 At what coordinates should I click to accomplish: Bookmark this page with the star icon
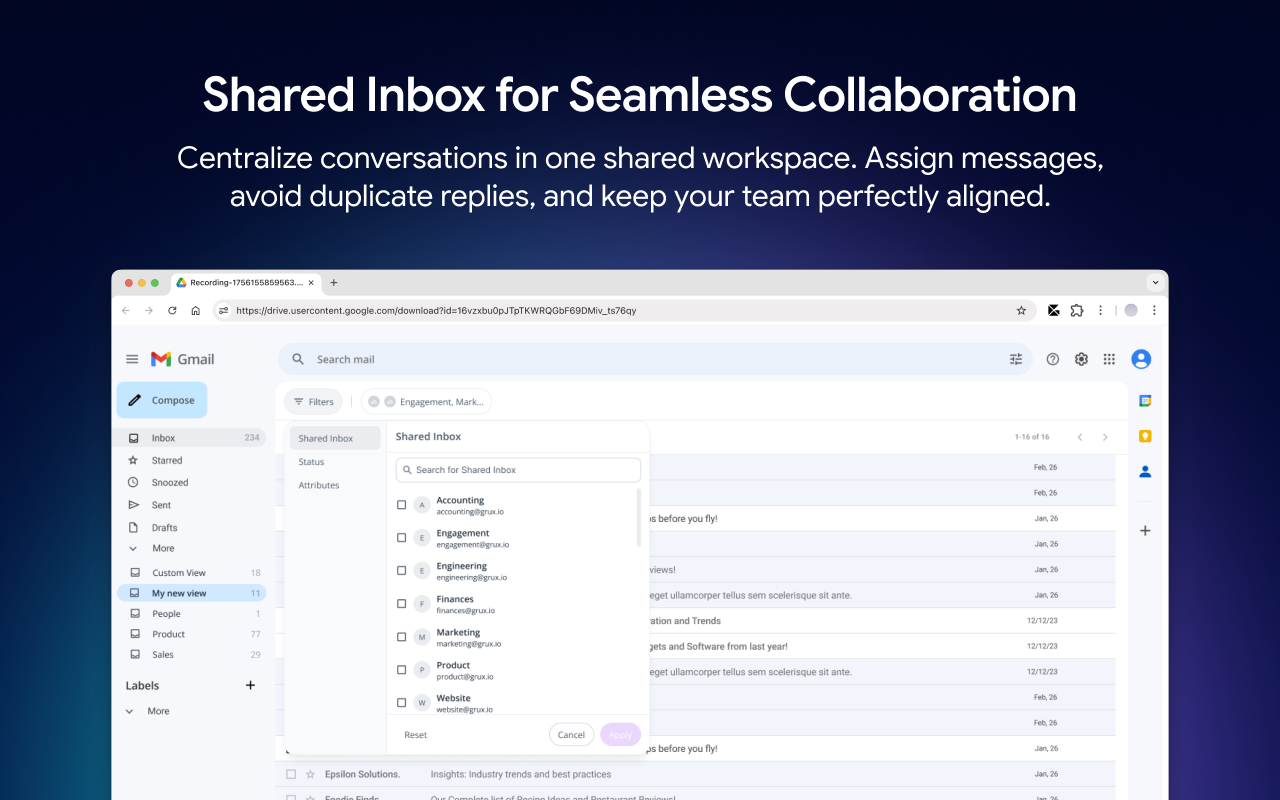pyautogui.click(x=1021, y=311)
